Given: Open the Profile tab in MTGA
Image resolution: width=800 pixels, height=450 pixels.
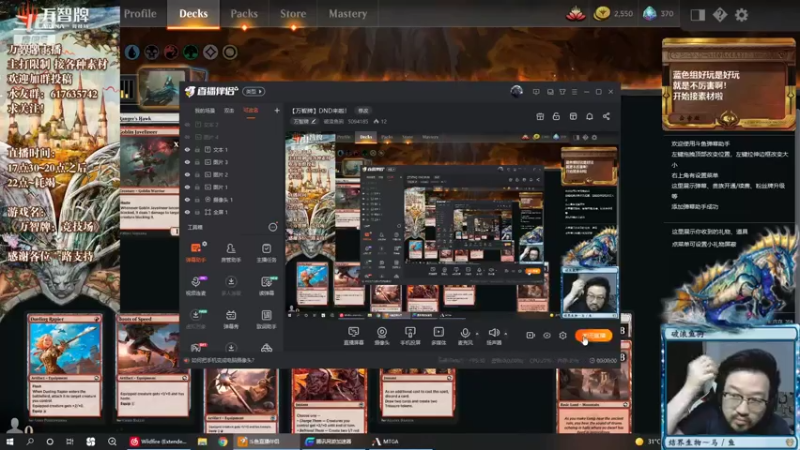Looking at the screenshot, I should [140, 14].
